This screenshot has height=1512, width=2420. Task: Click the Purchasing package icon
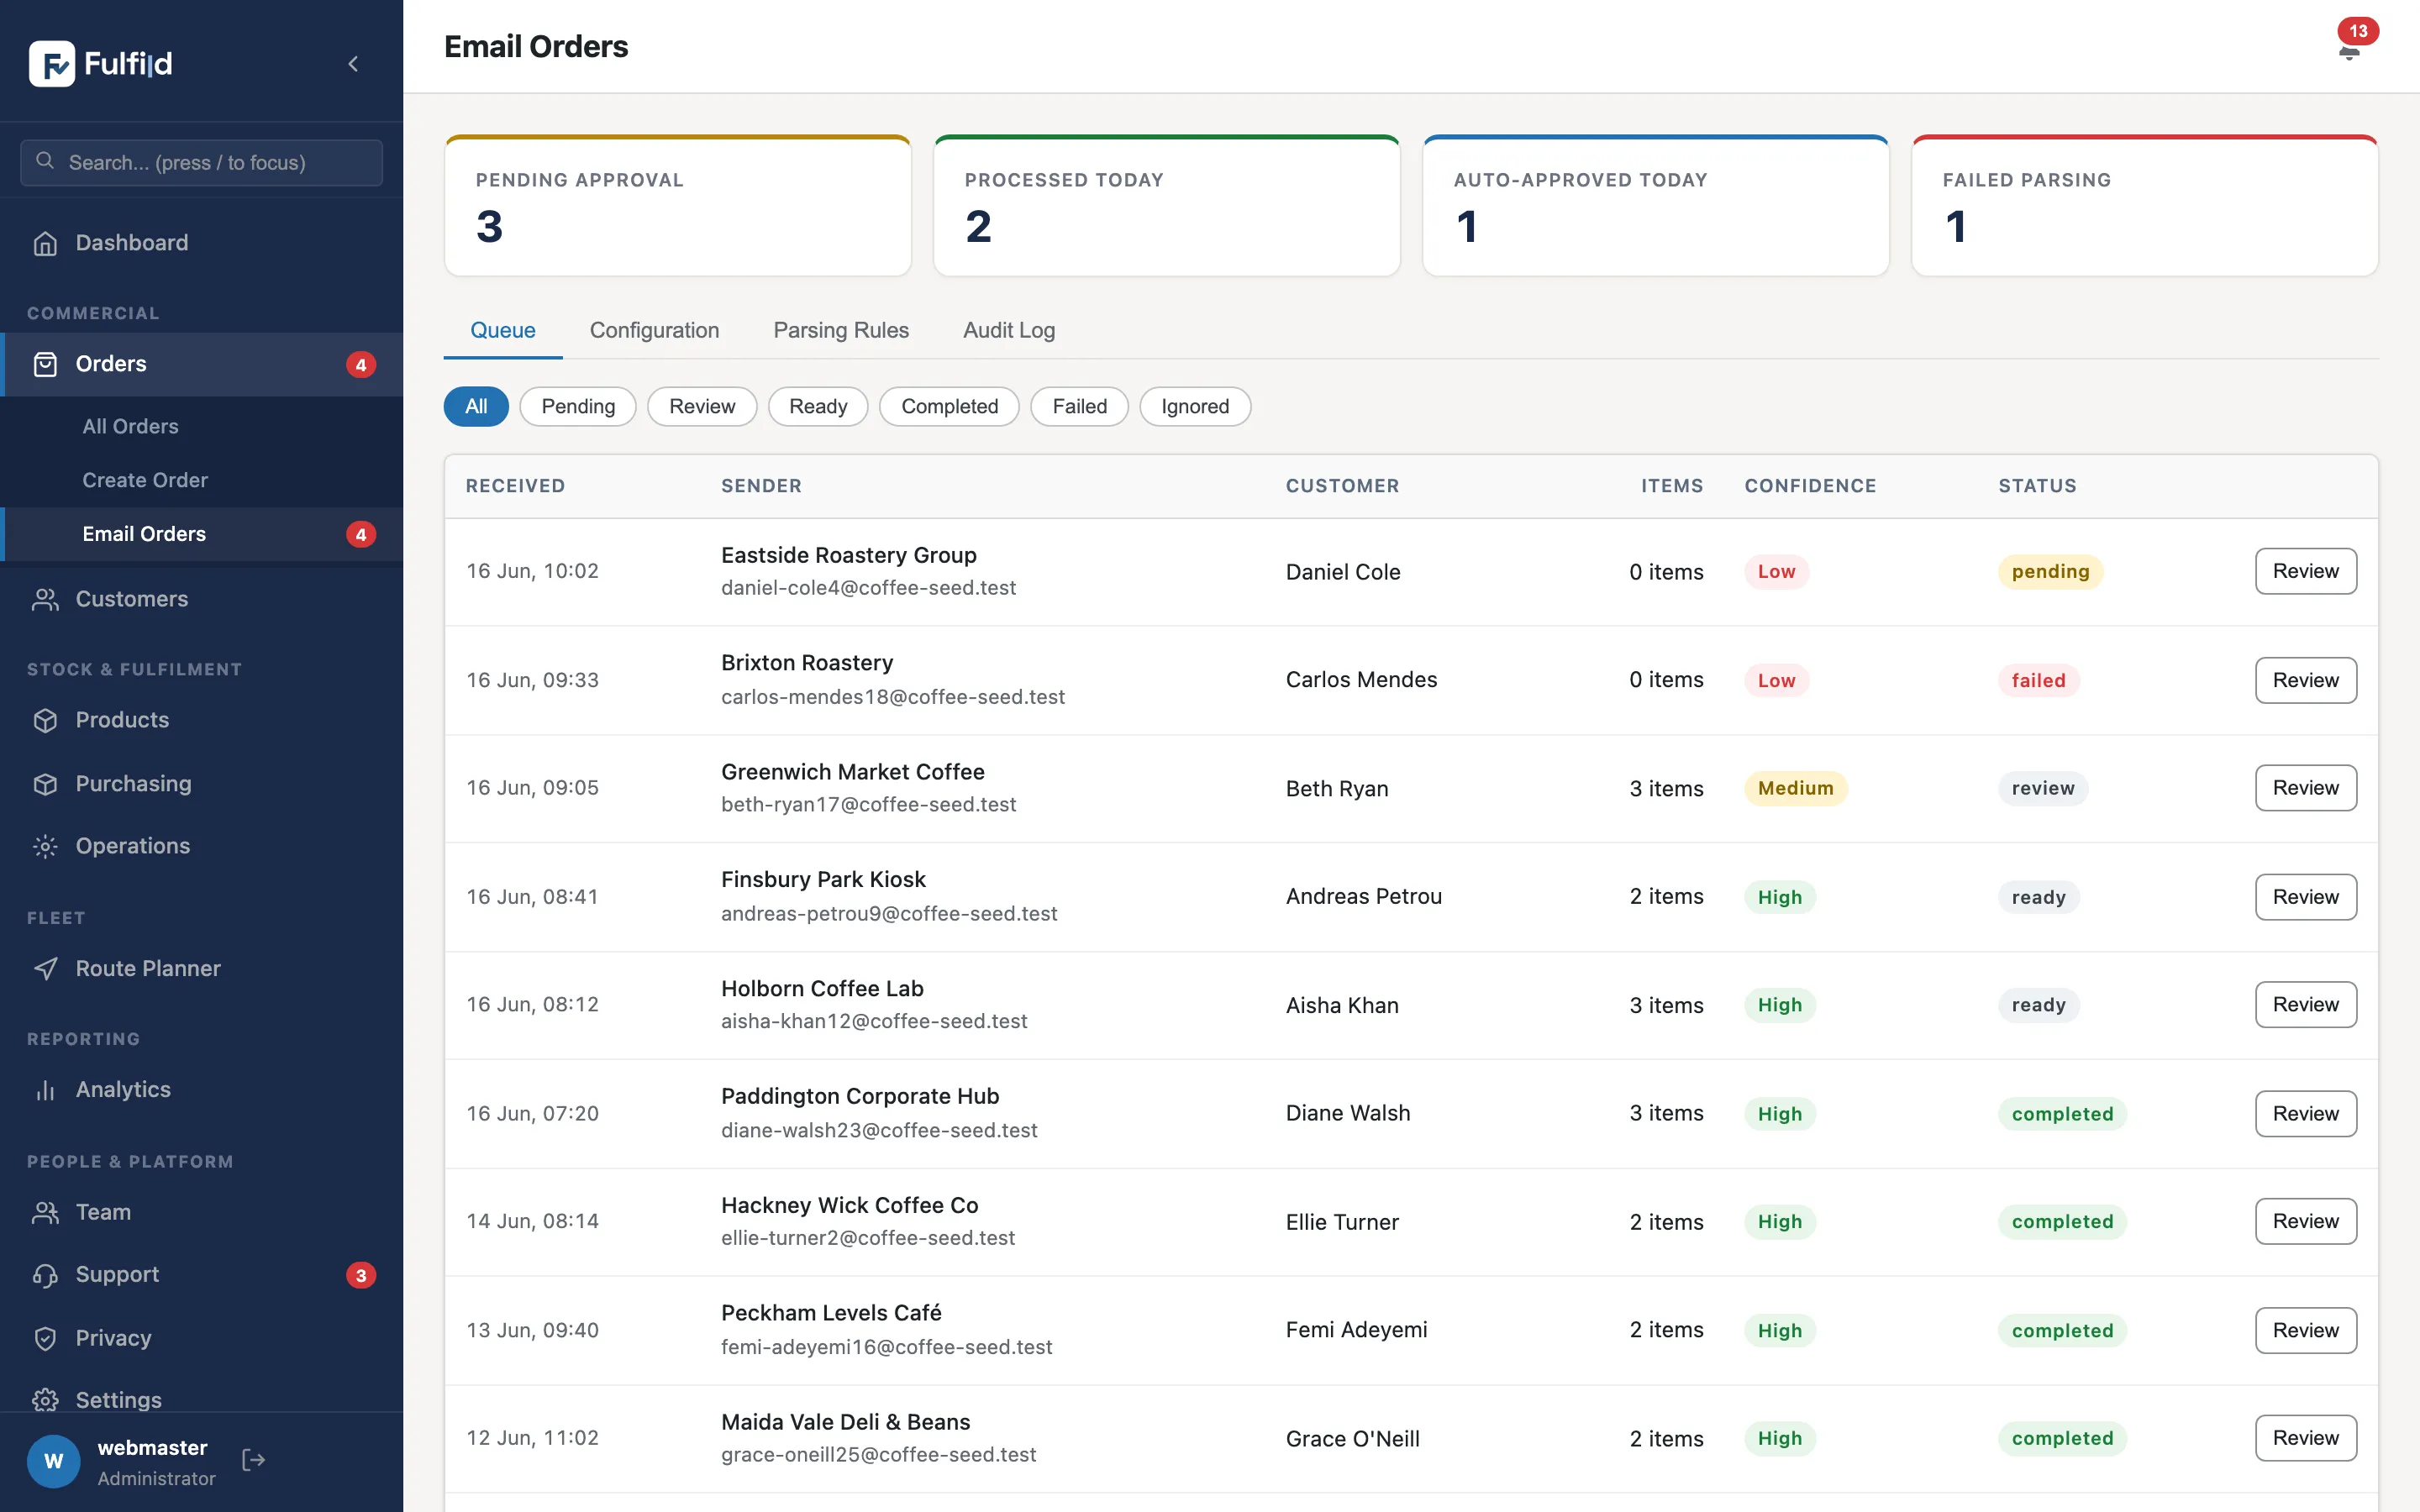(45, 784)
